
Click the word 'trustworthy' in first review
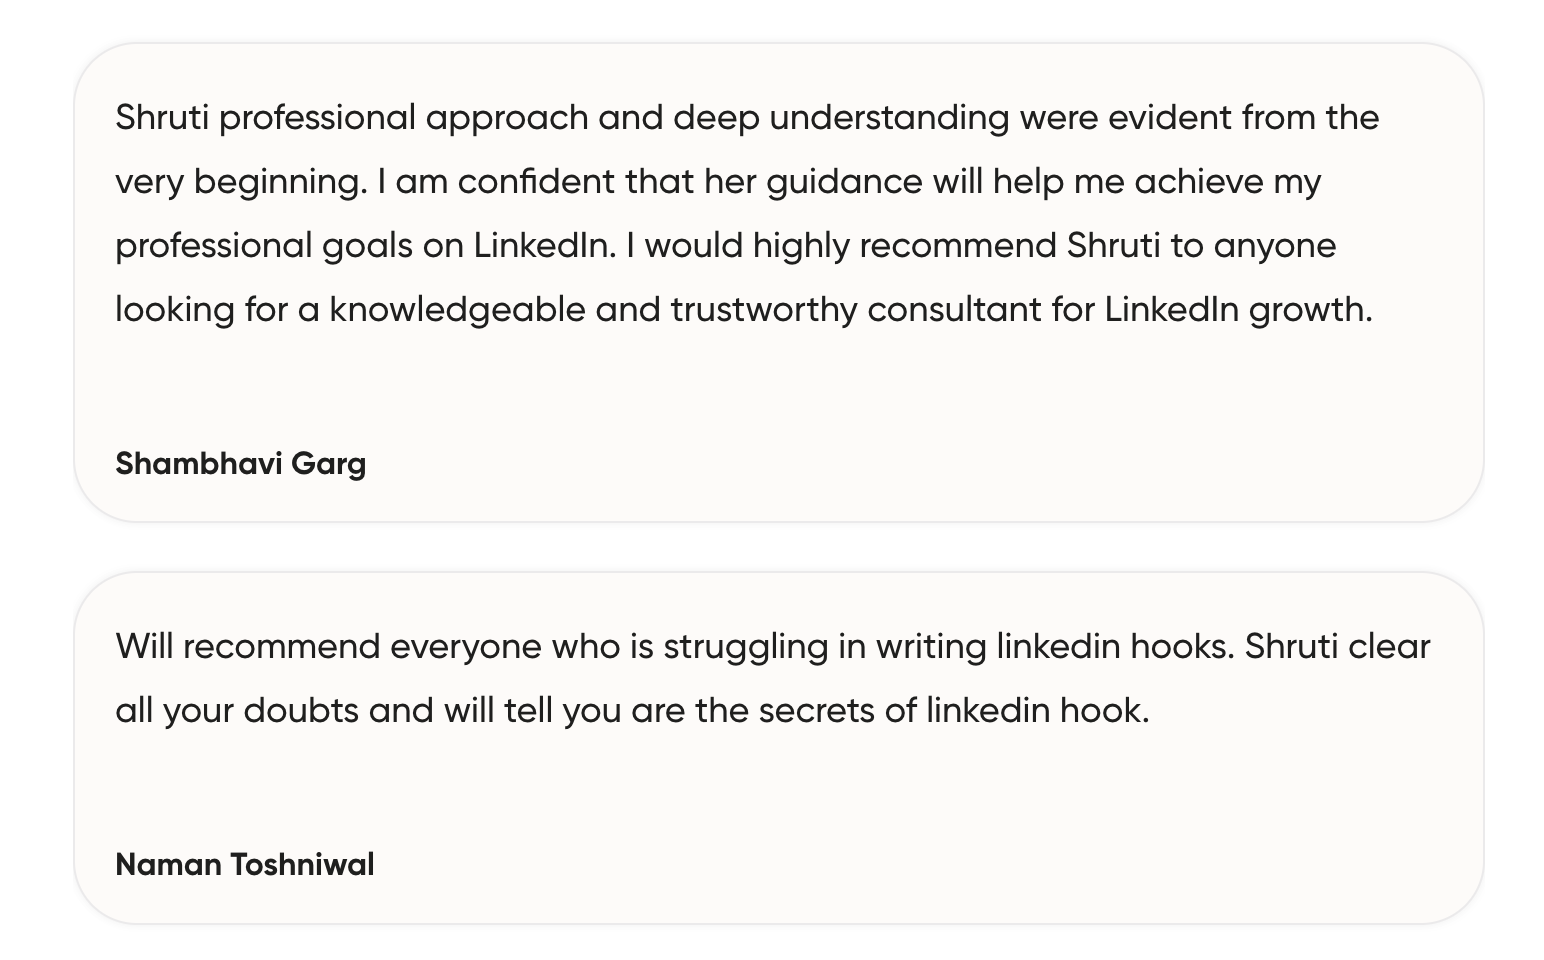pos(764,310)
